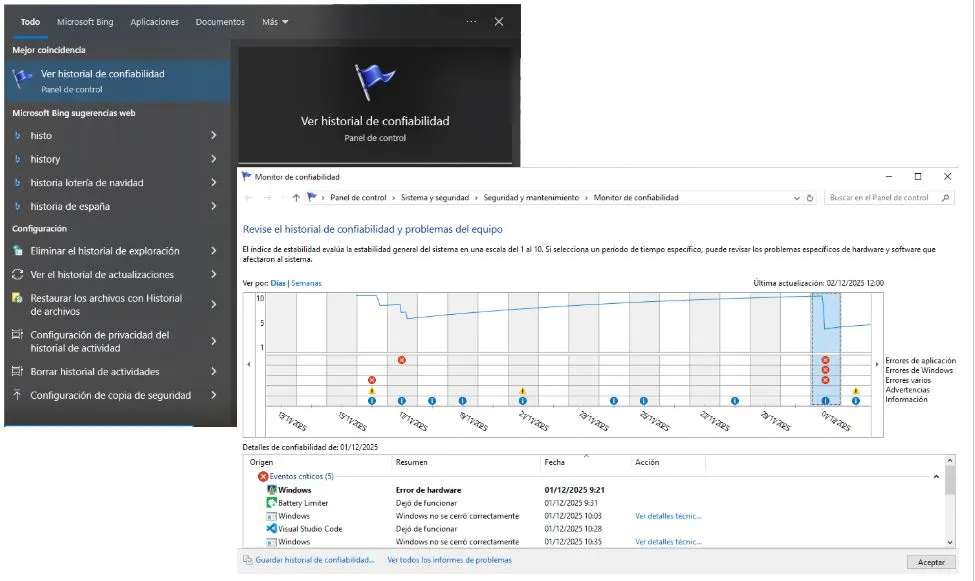Switch to the Documentos search tab

tap(220, 22)
